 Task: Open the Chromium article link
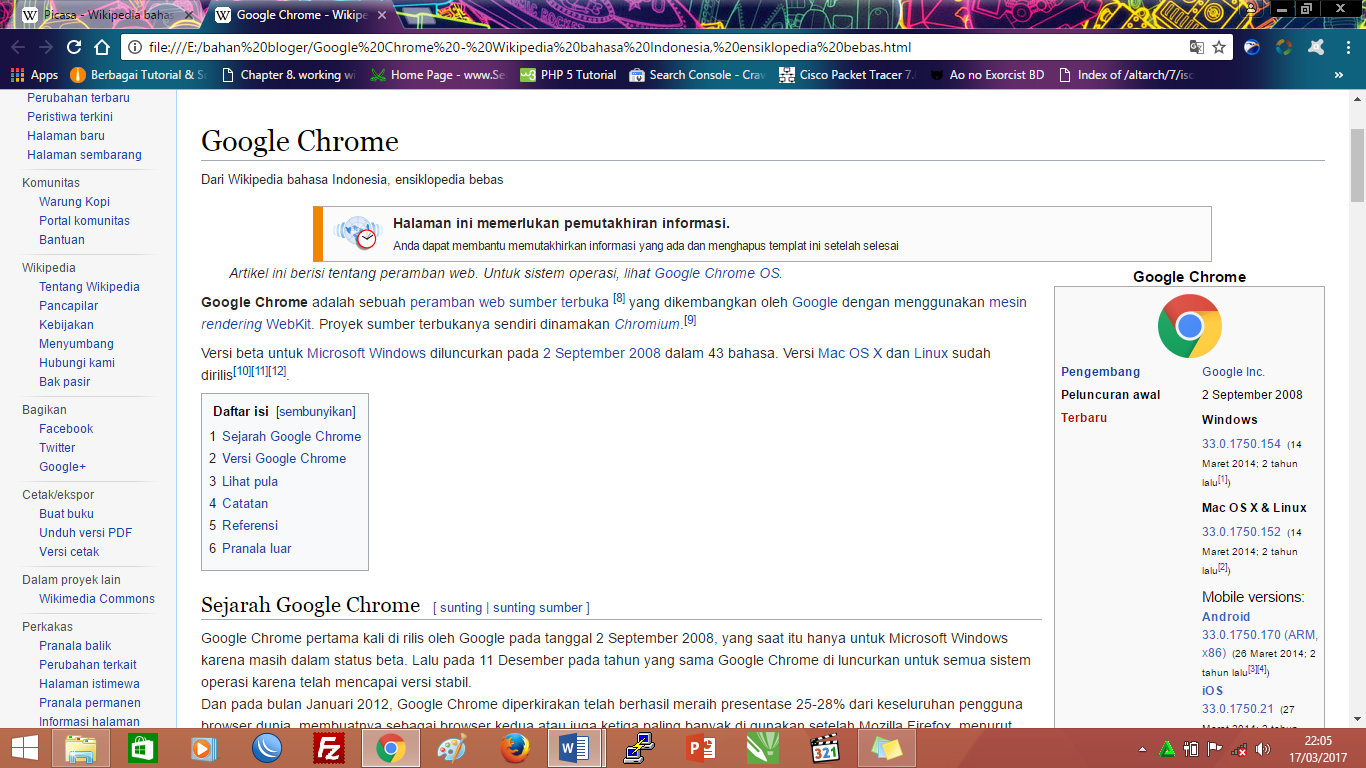tap(647, 324)
